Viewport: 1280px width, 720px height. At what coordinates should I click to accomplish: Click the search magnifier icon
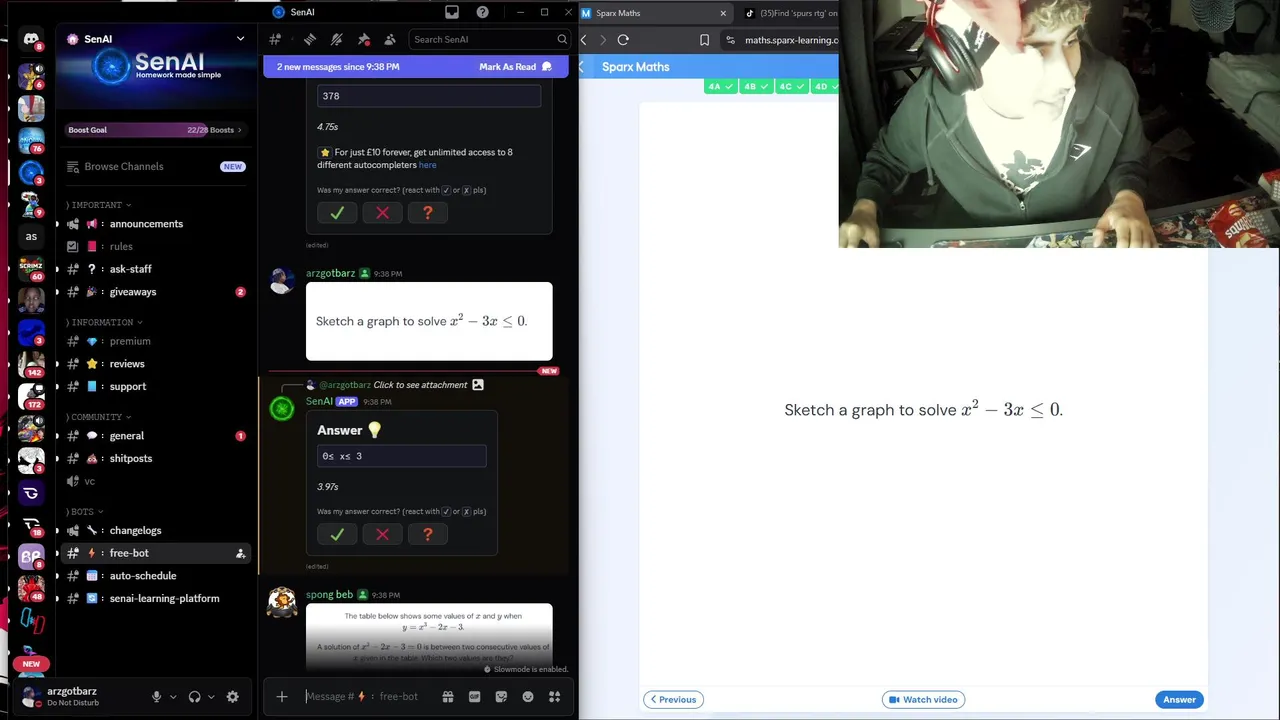tap(562, 39)
